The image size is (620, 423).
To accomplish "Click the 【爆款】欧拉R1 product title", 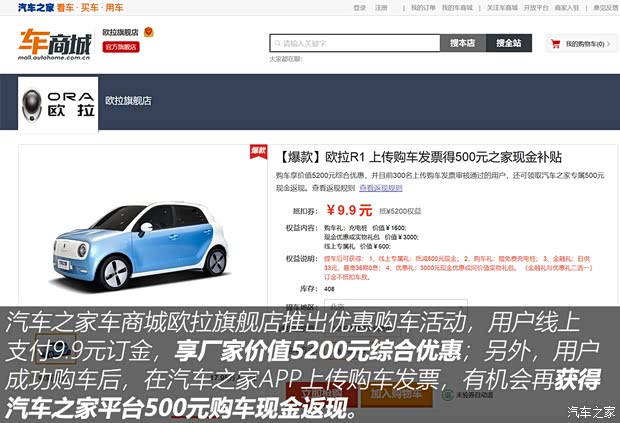I will pos(419,157).
